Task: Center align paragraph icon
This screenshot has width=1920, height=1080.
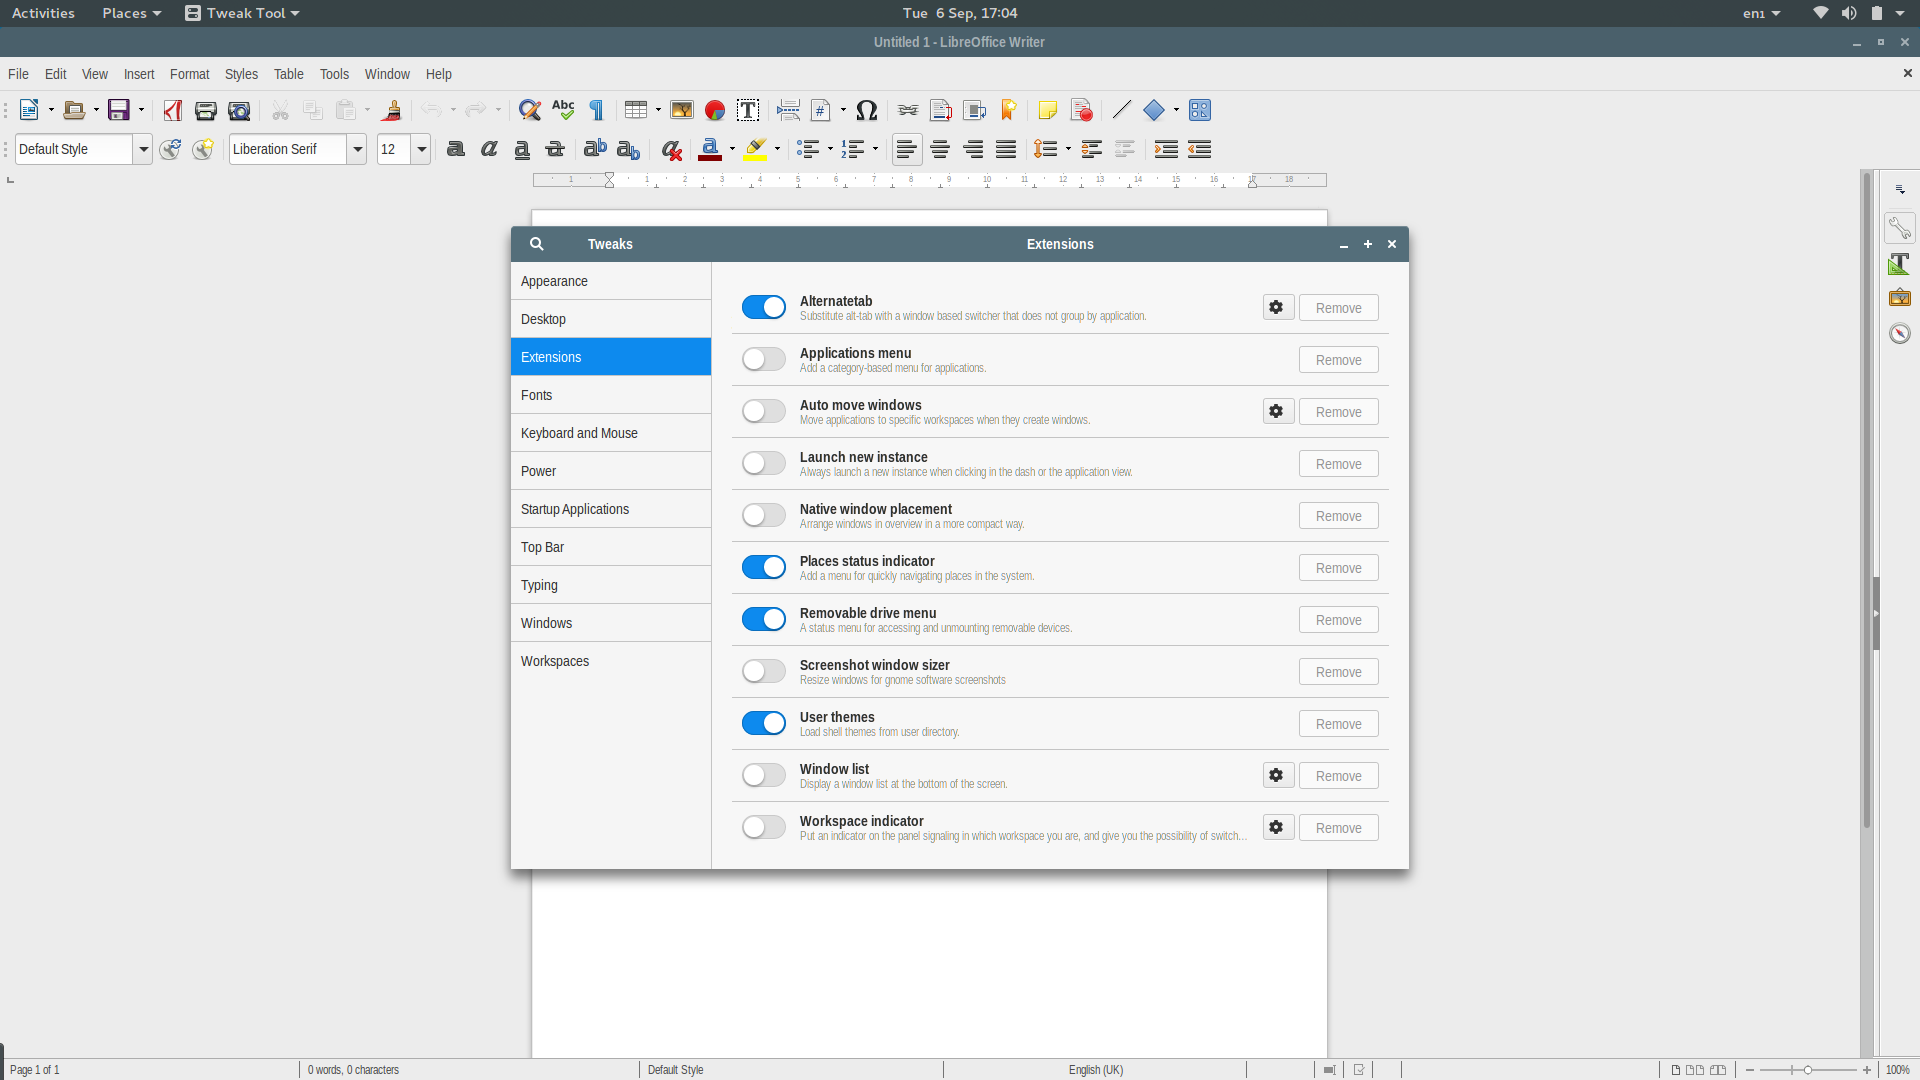Action: click(940, 149)
